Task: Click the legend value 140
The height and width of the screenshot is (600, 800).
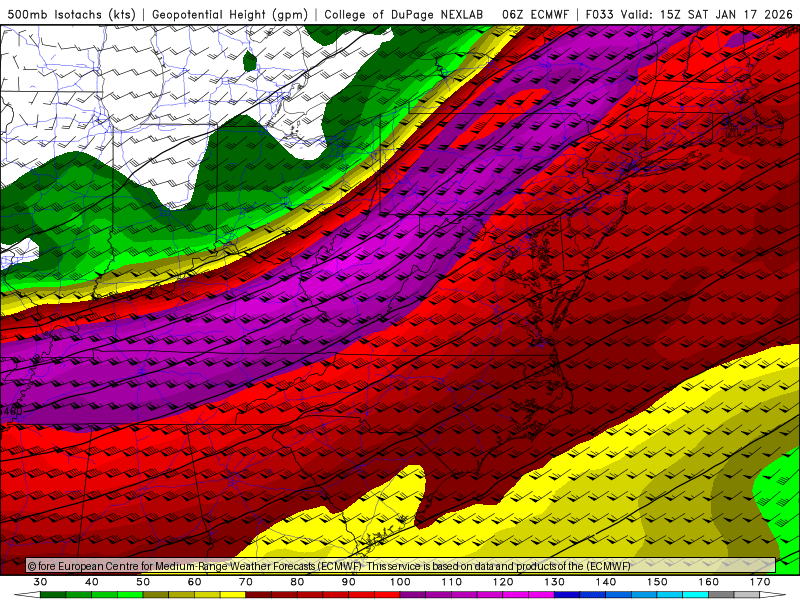Action: tap(606, 582)
